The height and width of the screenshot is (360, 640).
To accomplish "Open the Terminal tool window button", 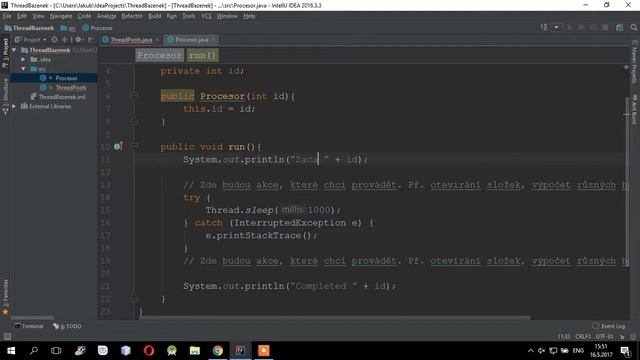I will click(29, 326).
